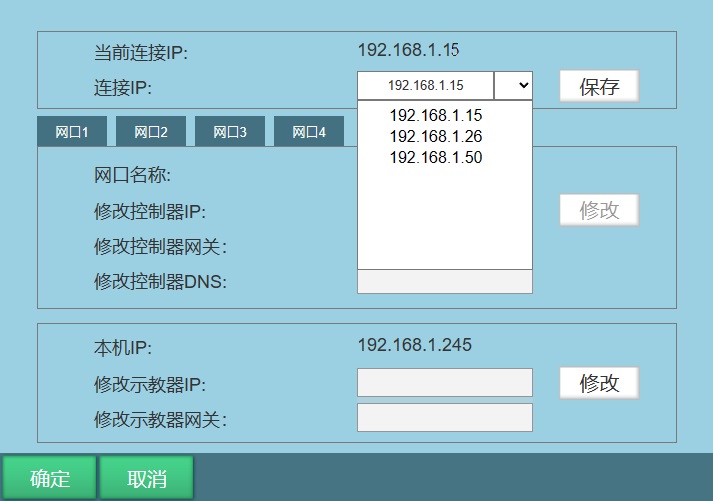Cancel using the green 取消 button
The height and width of the screenshot is (501, 713).
[x=146, y=478]
